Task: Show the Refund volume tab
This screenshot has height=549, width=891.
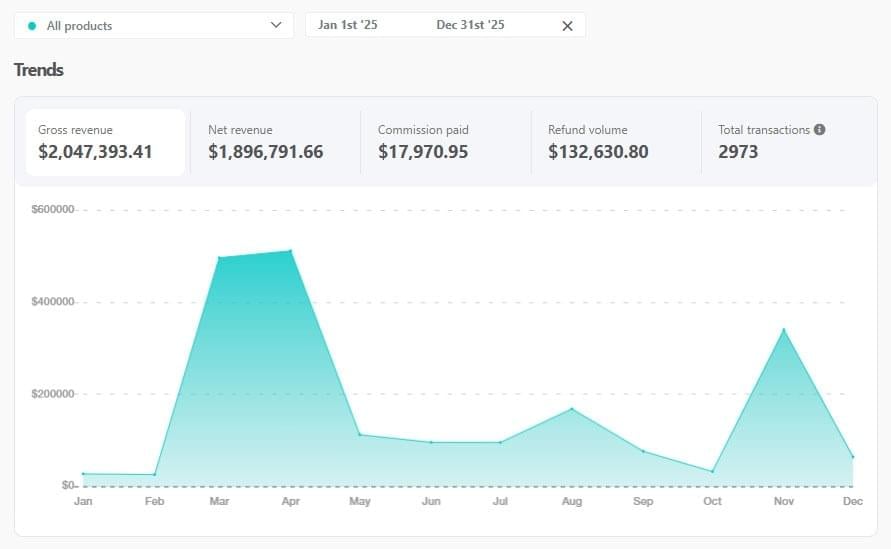Action: click(x=615, y=142)
